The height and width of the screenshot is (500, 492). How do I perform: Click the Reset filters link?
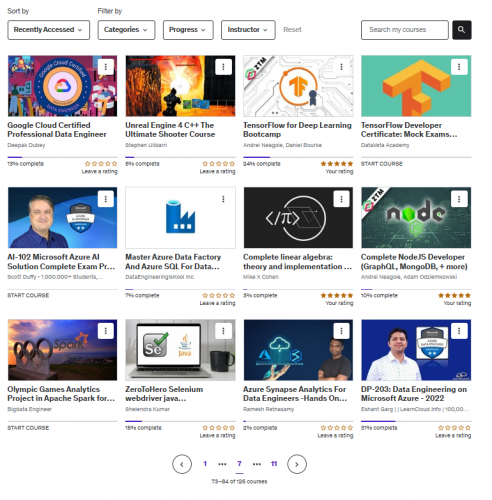click(x=292, y=30)
